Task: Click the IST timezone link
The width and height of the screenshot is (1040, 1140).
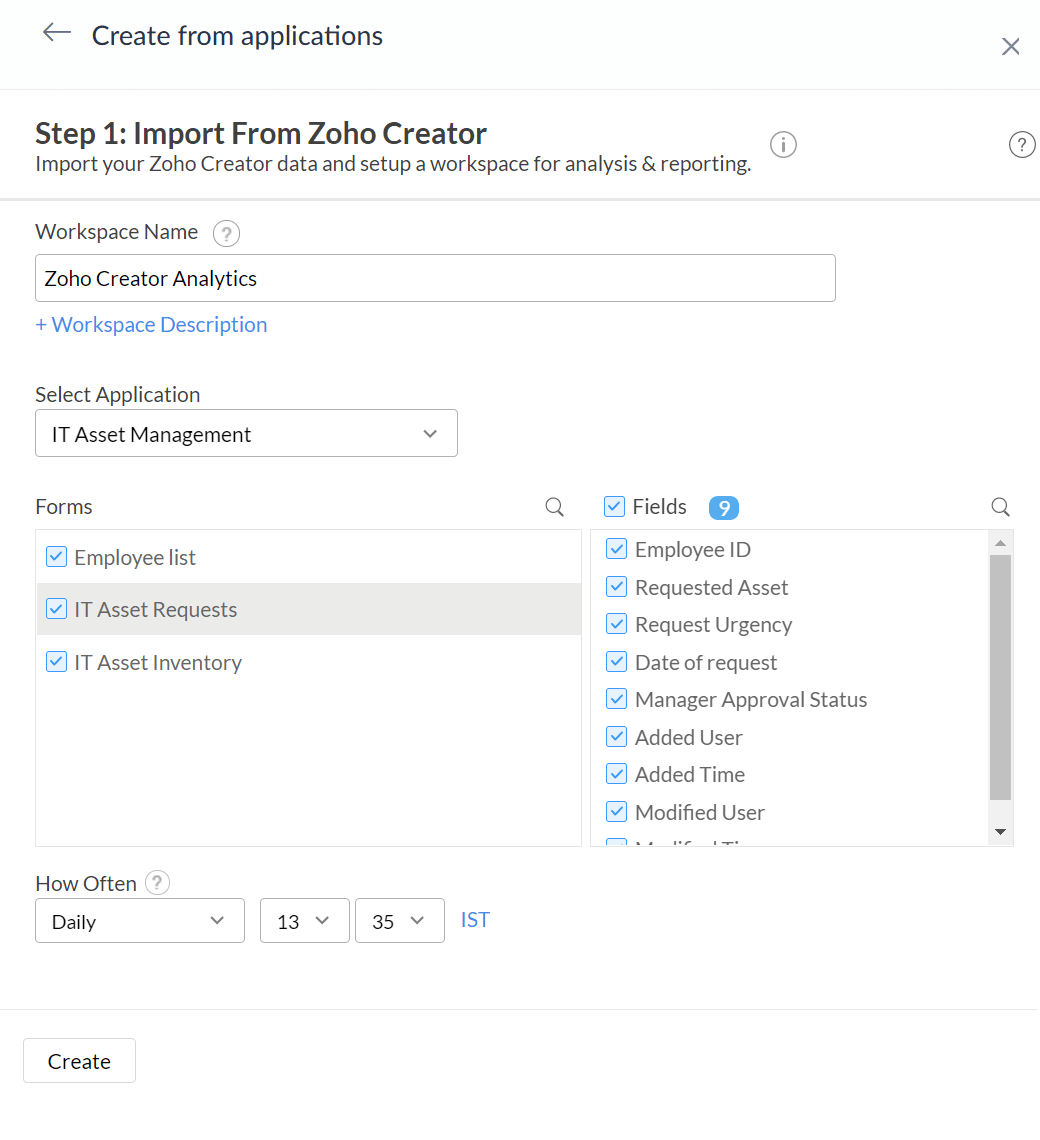Action: click(x=475, y=920)
